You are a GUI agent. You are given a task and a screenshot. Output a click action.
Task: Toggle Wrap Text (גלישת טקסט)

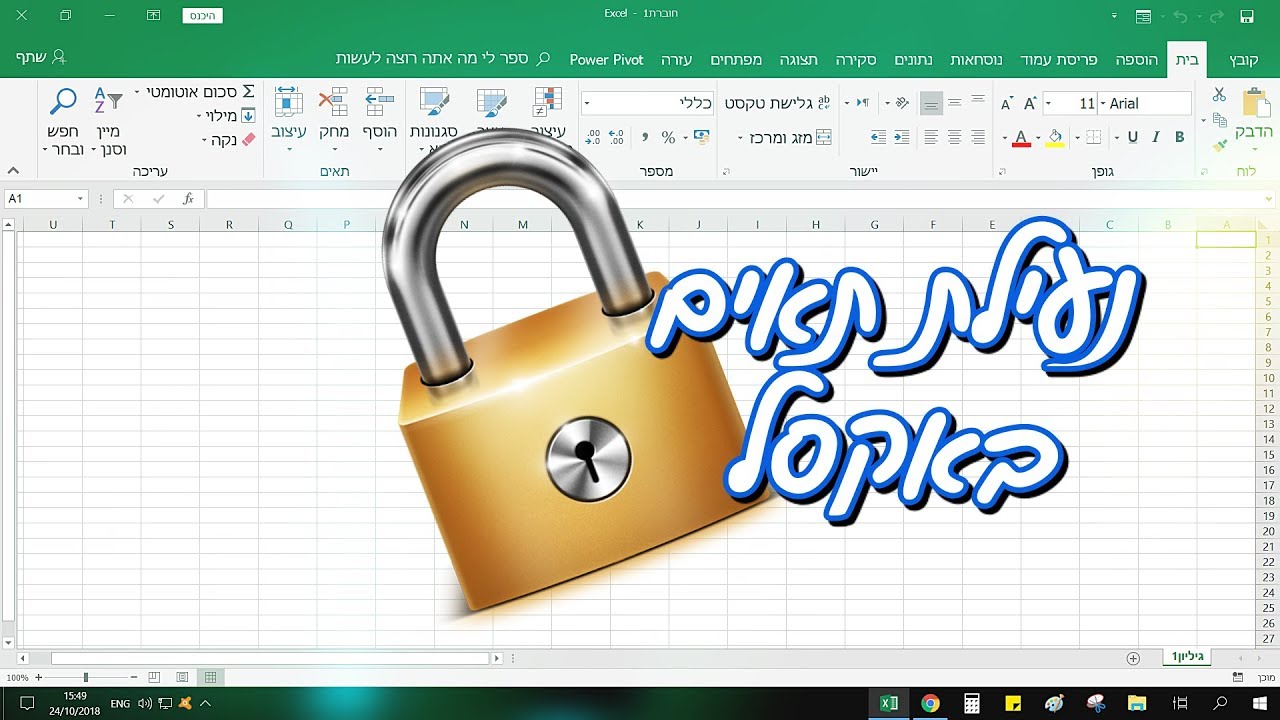[x=778, y=103]
